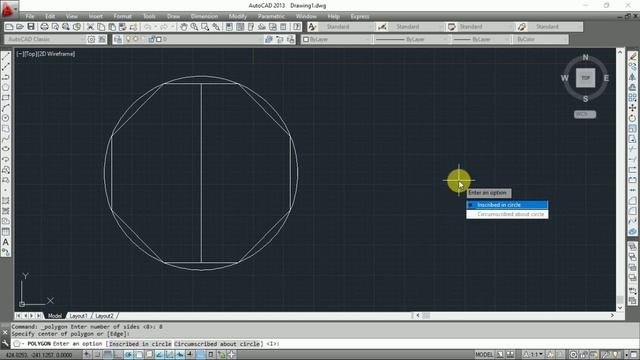Select the Circle draw tool
This screenshot has width=640, height=360.
(x=6, y=118)
